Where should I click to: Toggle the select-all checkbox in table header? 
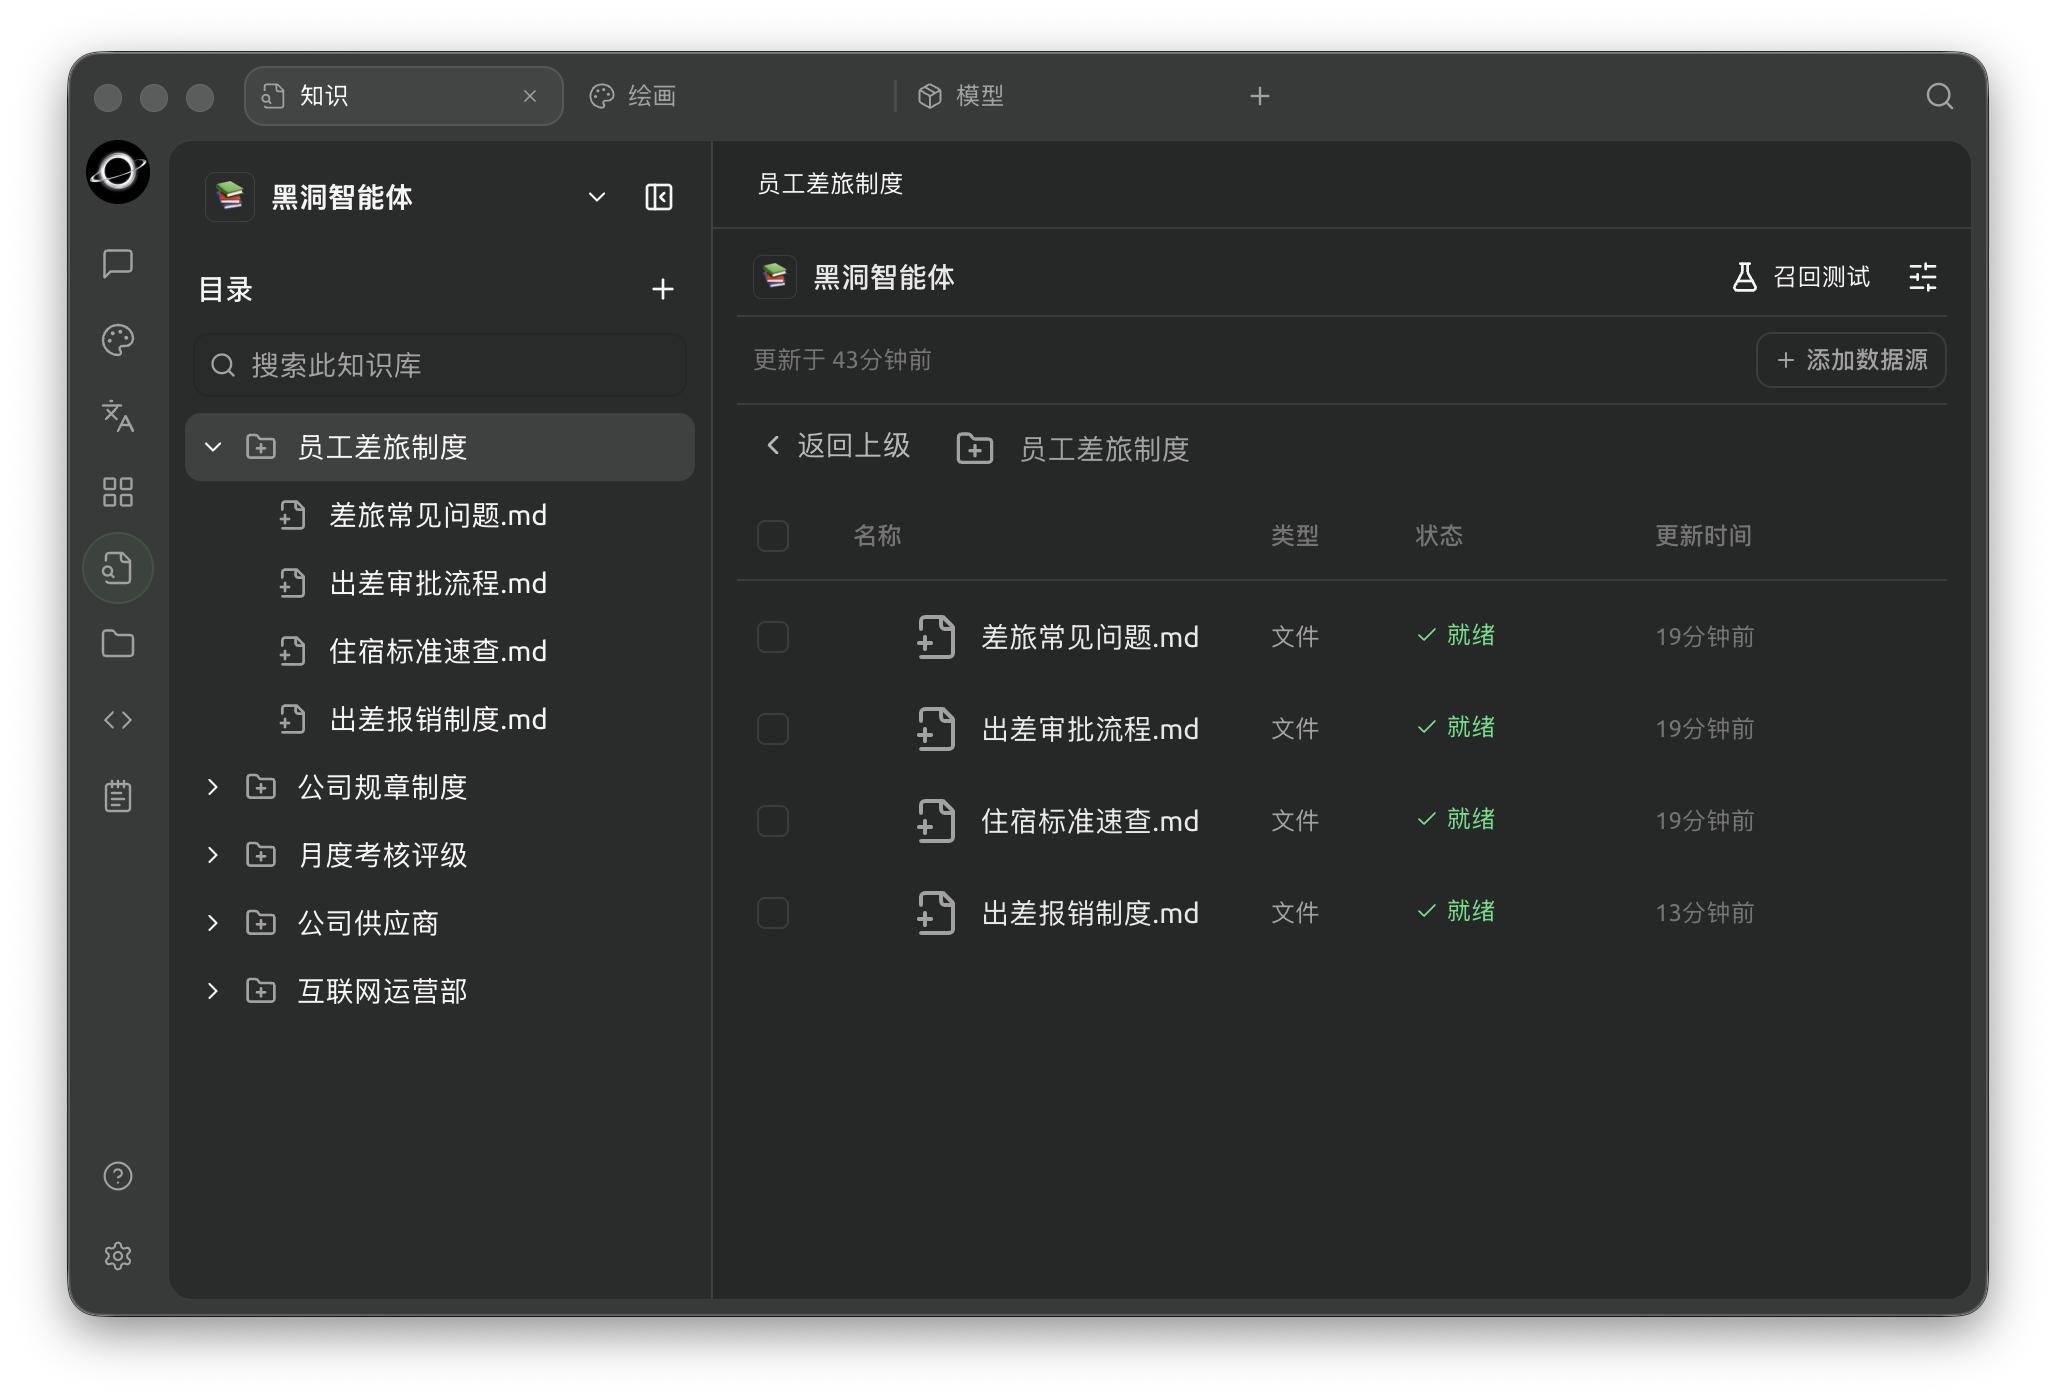click(773, 536)
